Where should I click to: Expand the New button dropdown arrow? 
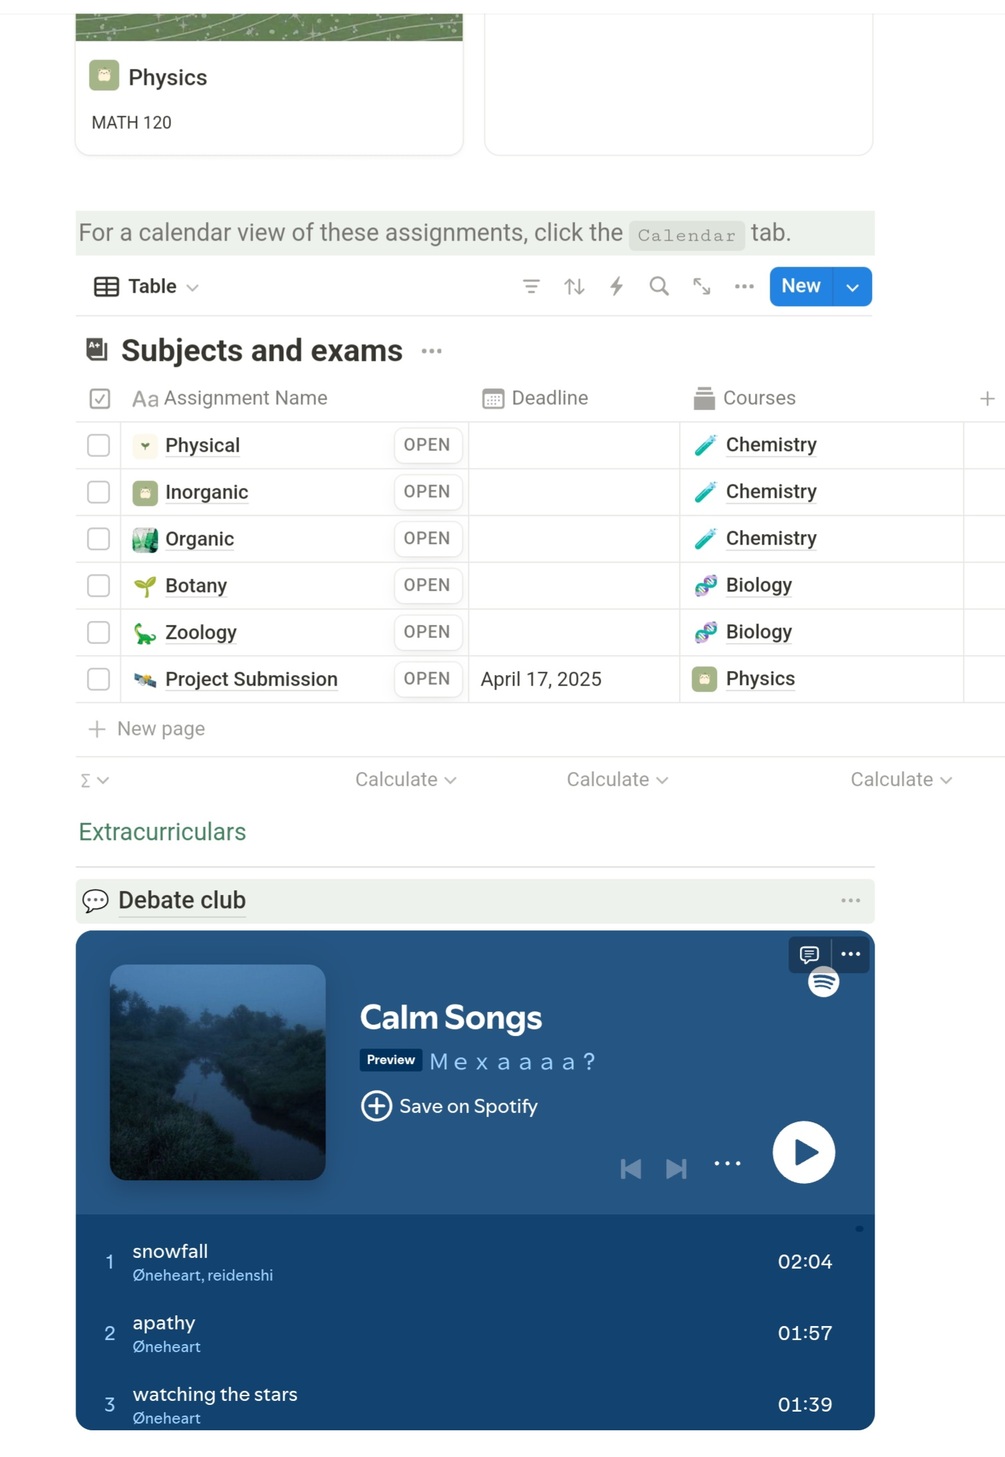(x=852, y=287)
